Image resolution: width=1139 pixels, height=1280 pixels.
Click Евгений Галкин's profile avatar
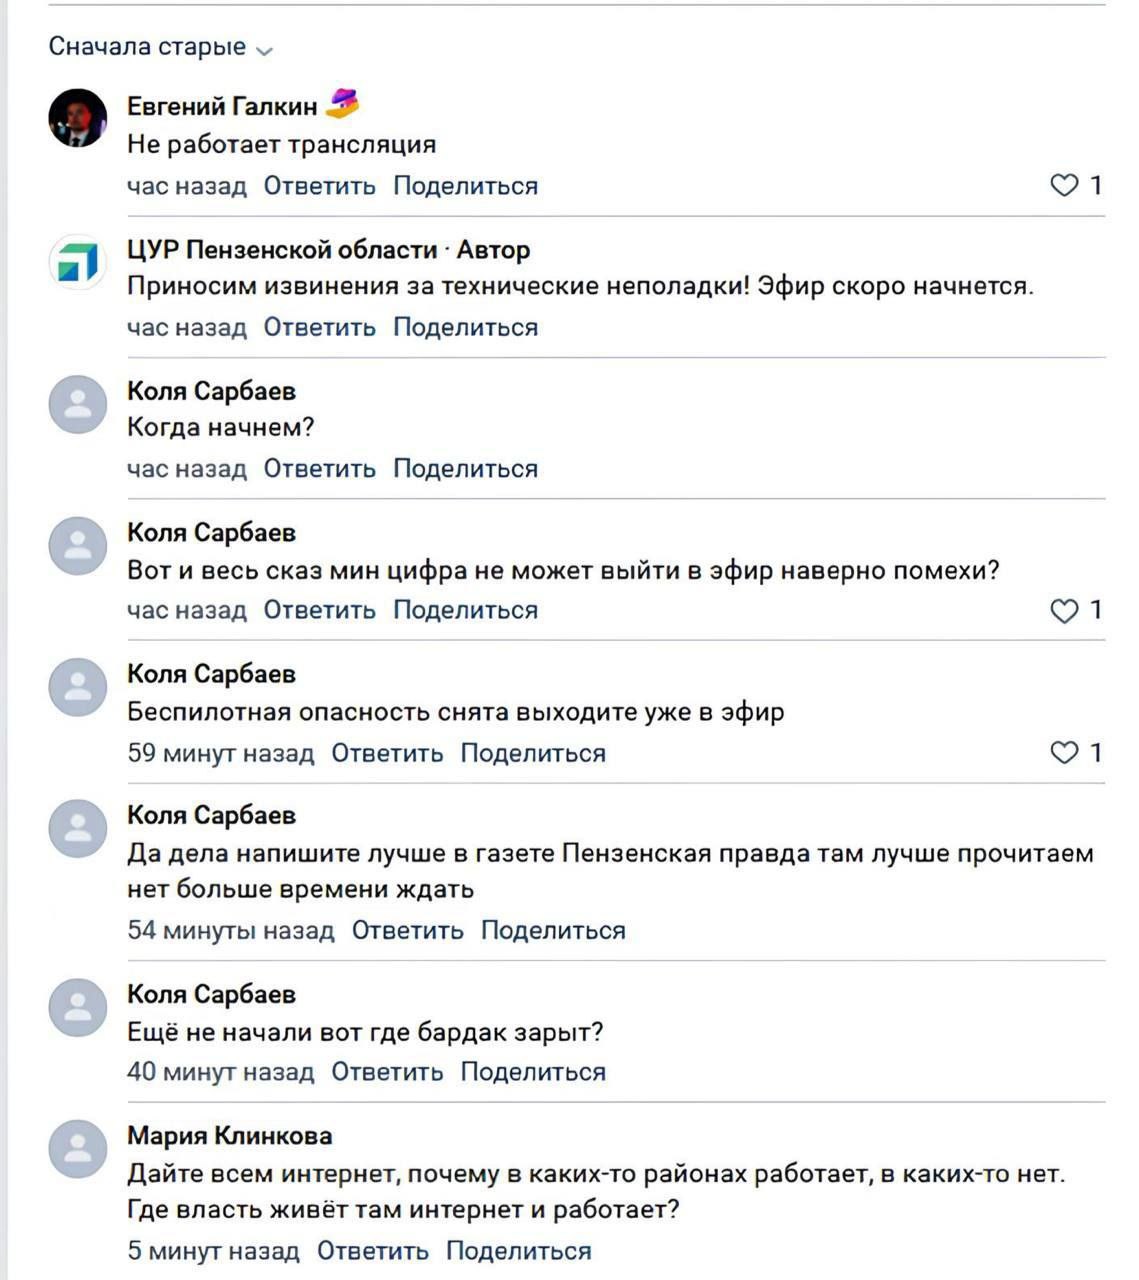point(77,118)
